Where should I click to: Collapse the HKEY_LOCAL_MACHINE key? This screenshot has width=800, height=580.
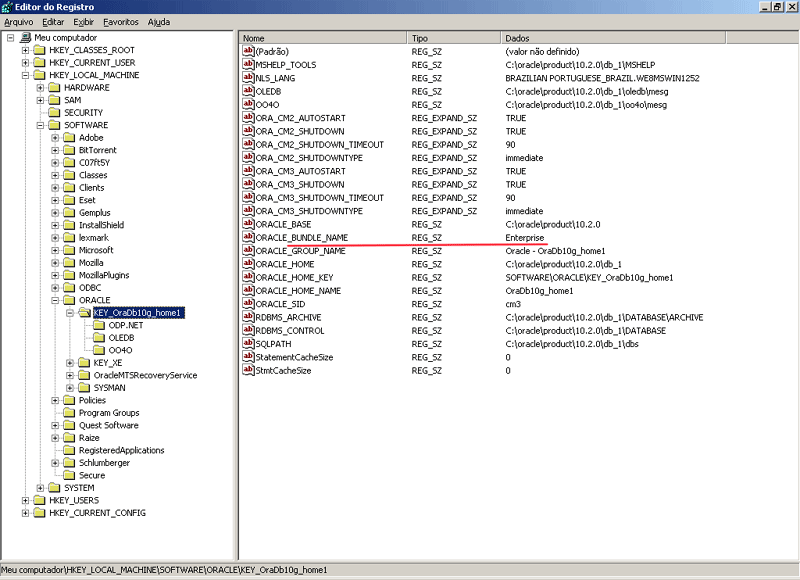tap(25, 75)
